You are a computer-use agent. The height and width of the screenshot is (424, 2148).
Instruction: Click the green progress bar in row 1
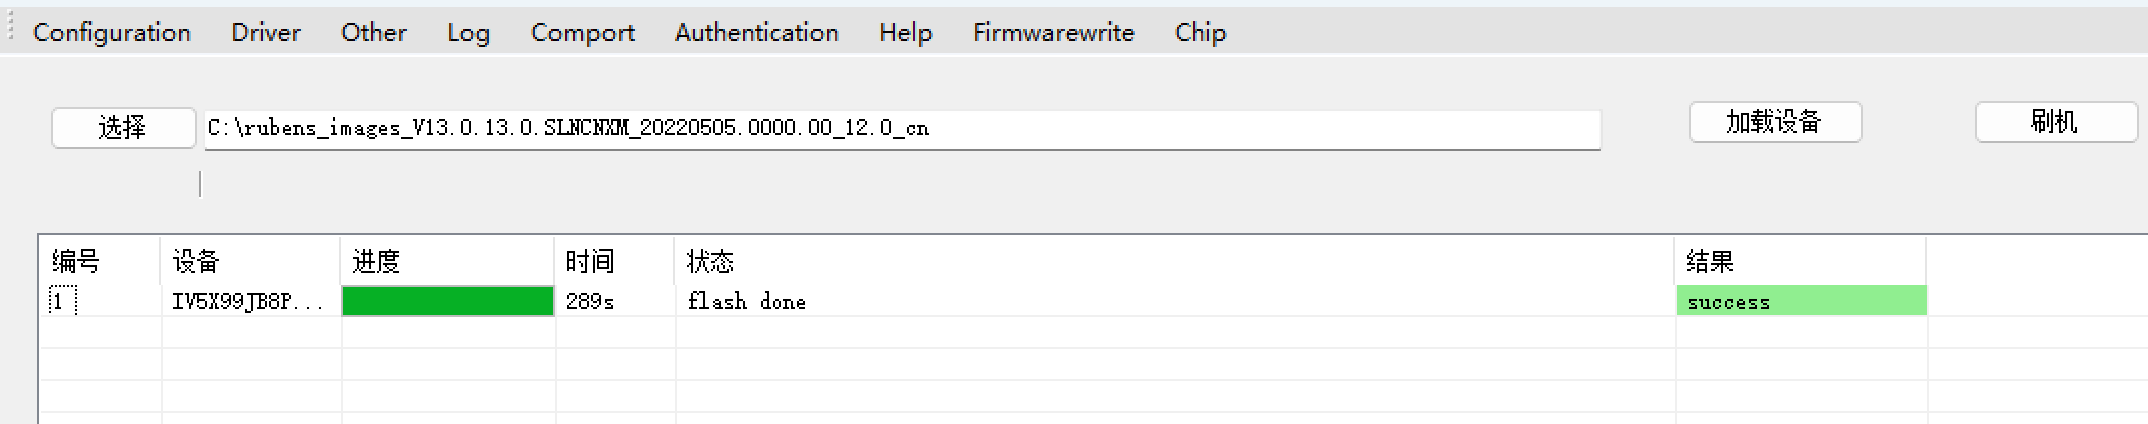pyautogui.click(x=448, y=301)
